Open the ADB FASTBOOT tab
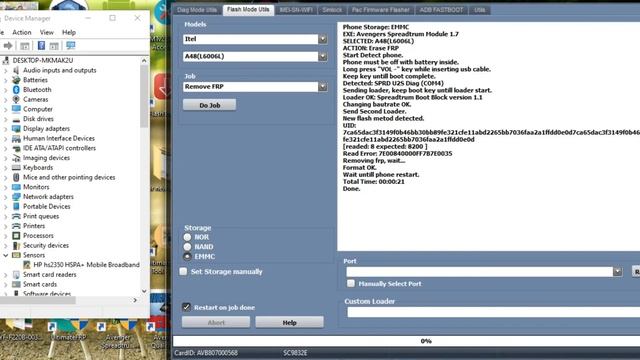This screenshot has width=640, height=360. [441, 10]
